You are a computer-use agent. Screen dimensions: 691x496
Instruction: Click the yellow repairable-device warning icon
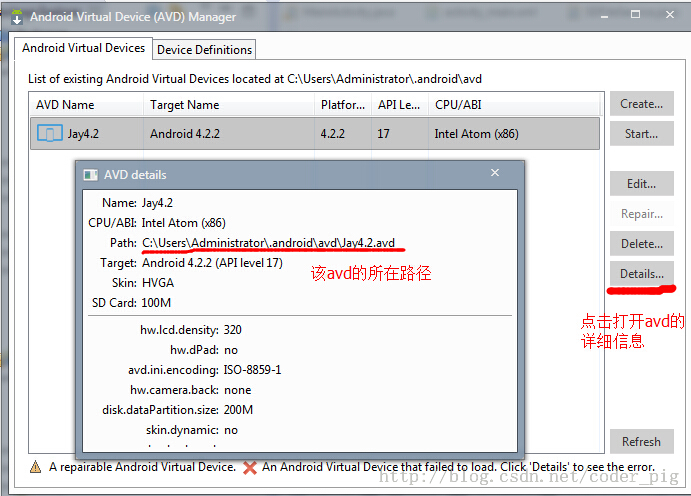pos(35,467)
